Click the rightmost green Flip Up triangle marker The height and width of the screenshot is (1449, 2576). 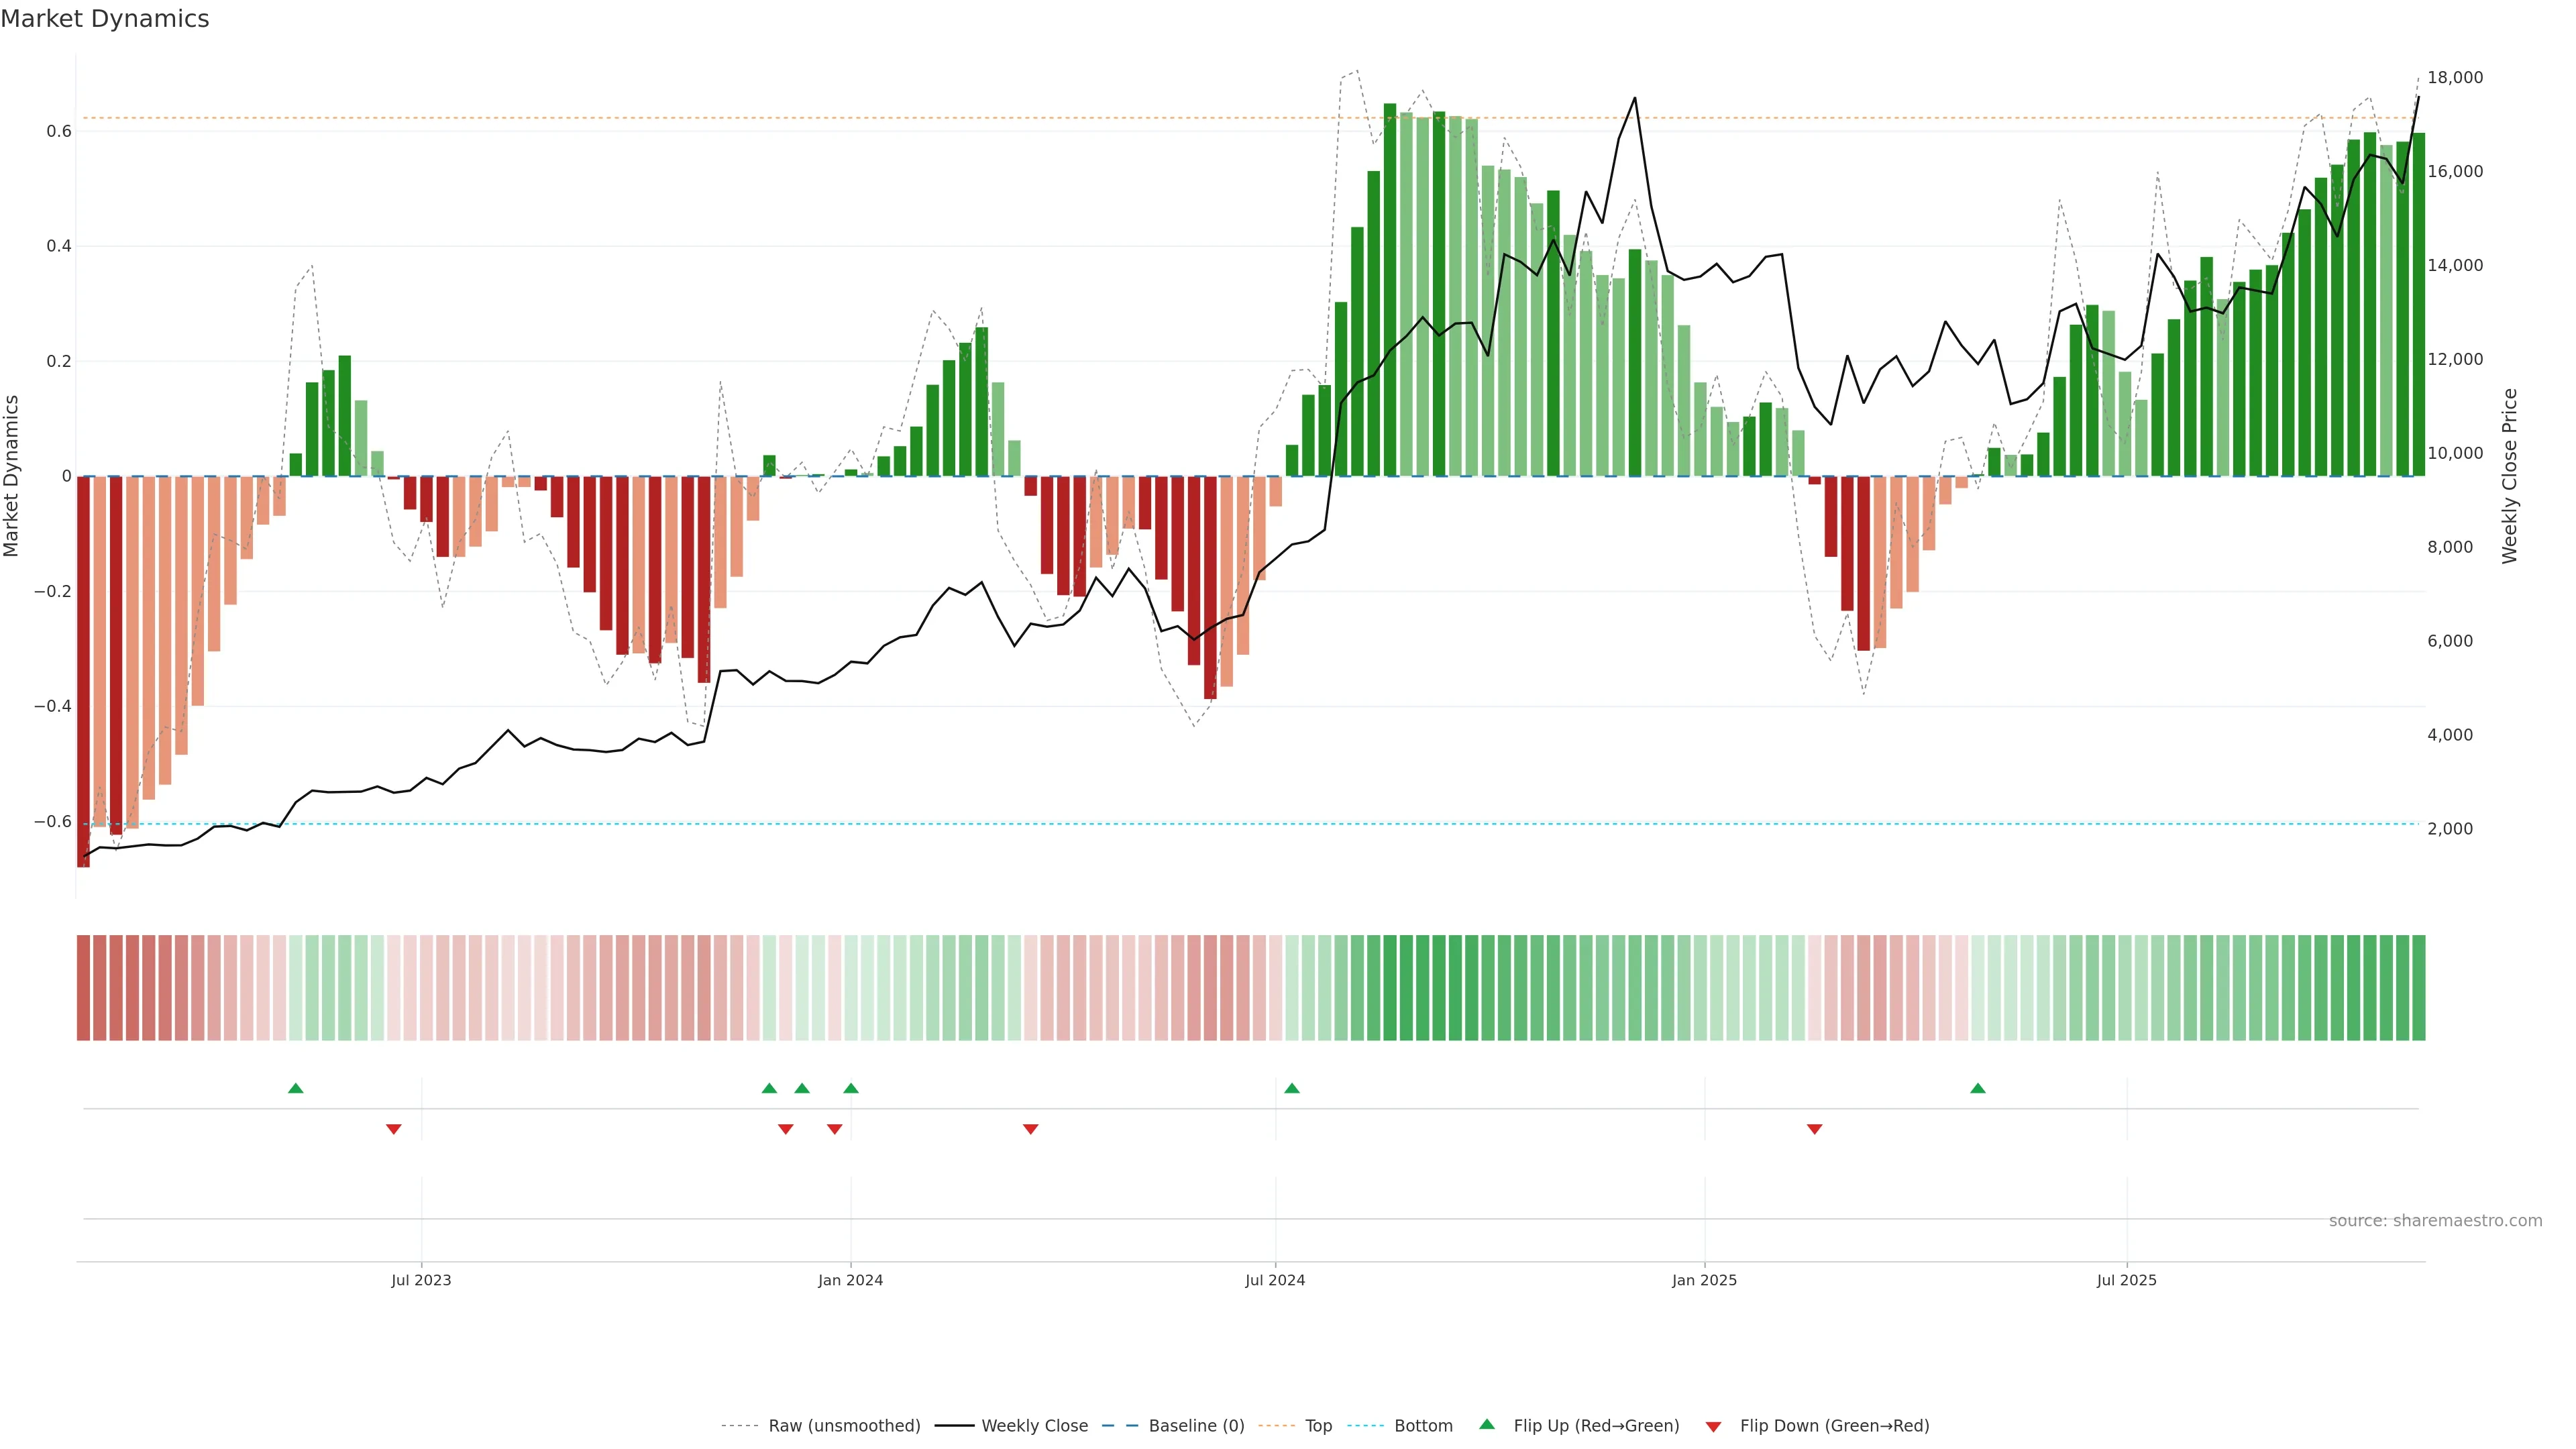[x=1977, y=1088]
